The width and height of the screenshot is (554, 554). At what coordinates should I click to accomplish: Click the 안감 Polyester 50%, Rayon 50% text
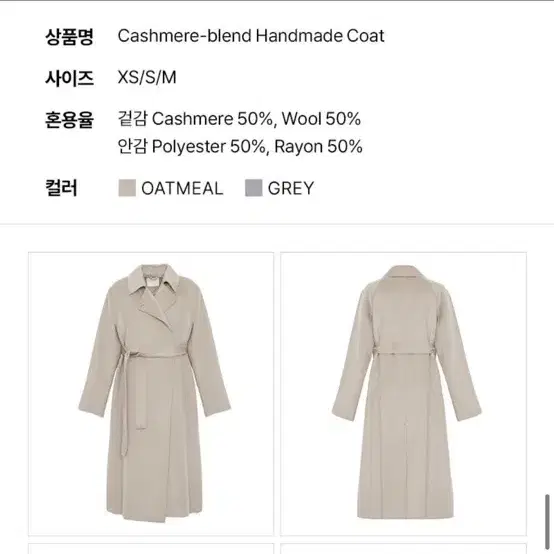click(x=240, y=146)
